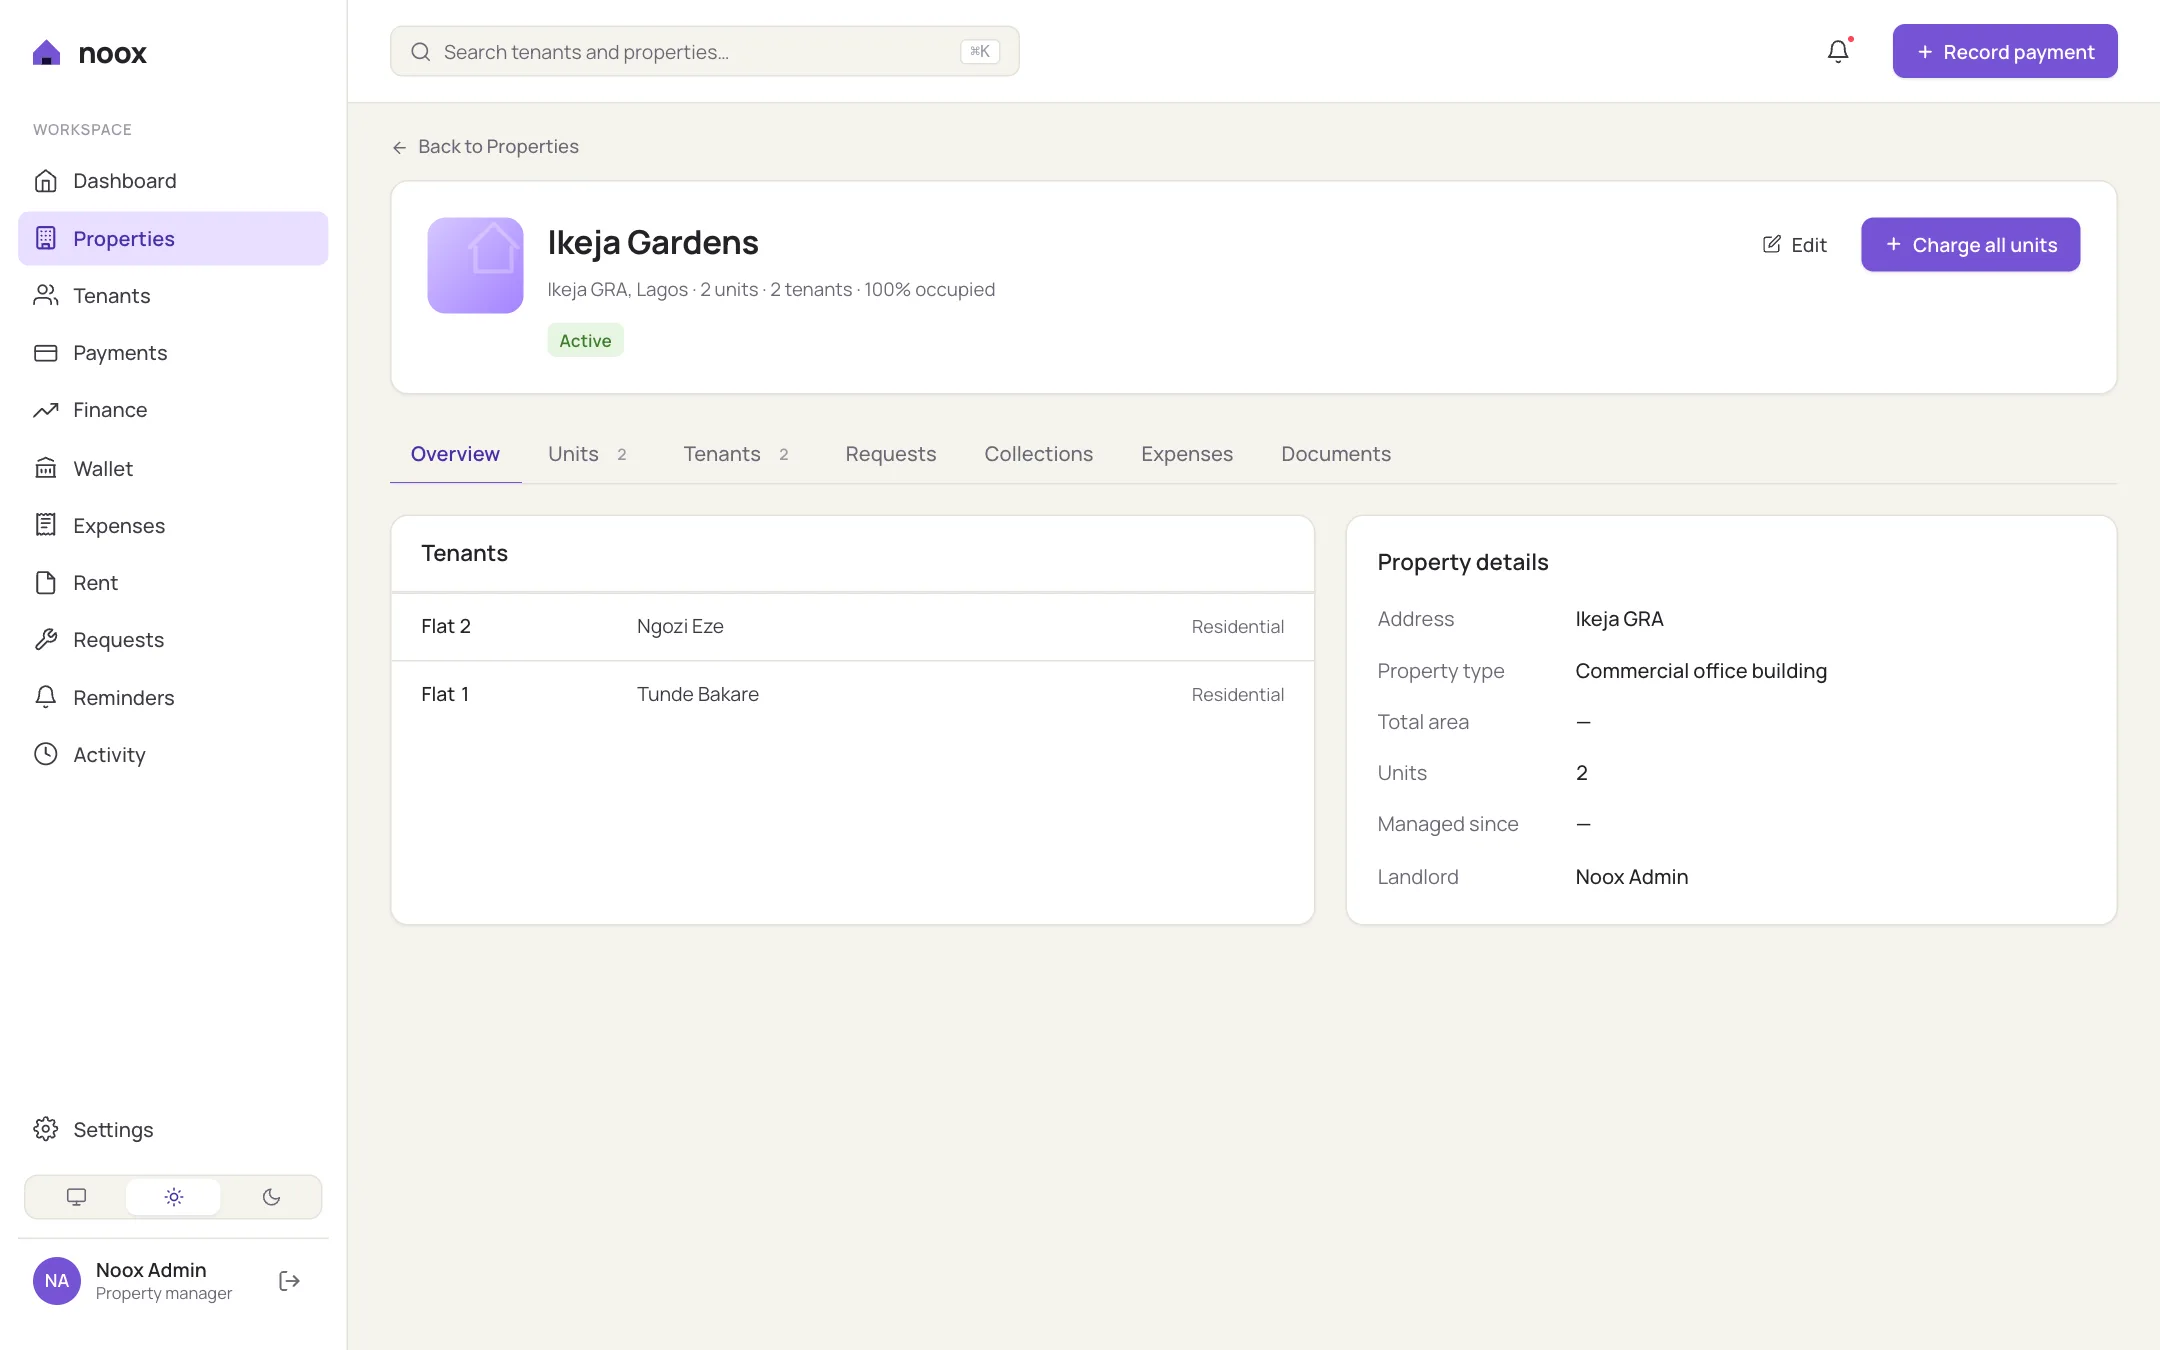
Task: Go to Tenants in the sidebar
Action: [x=173, y=296]
